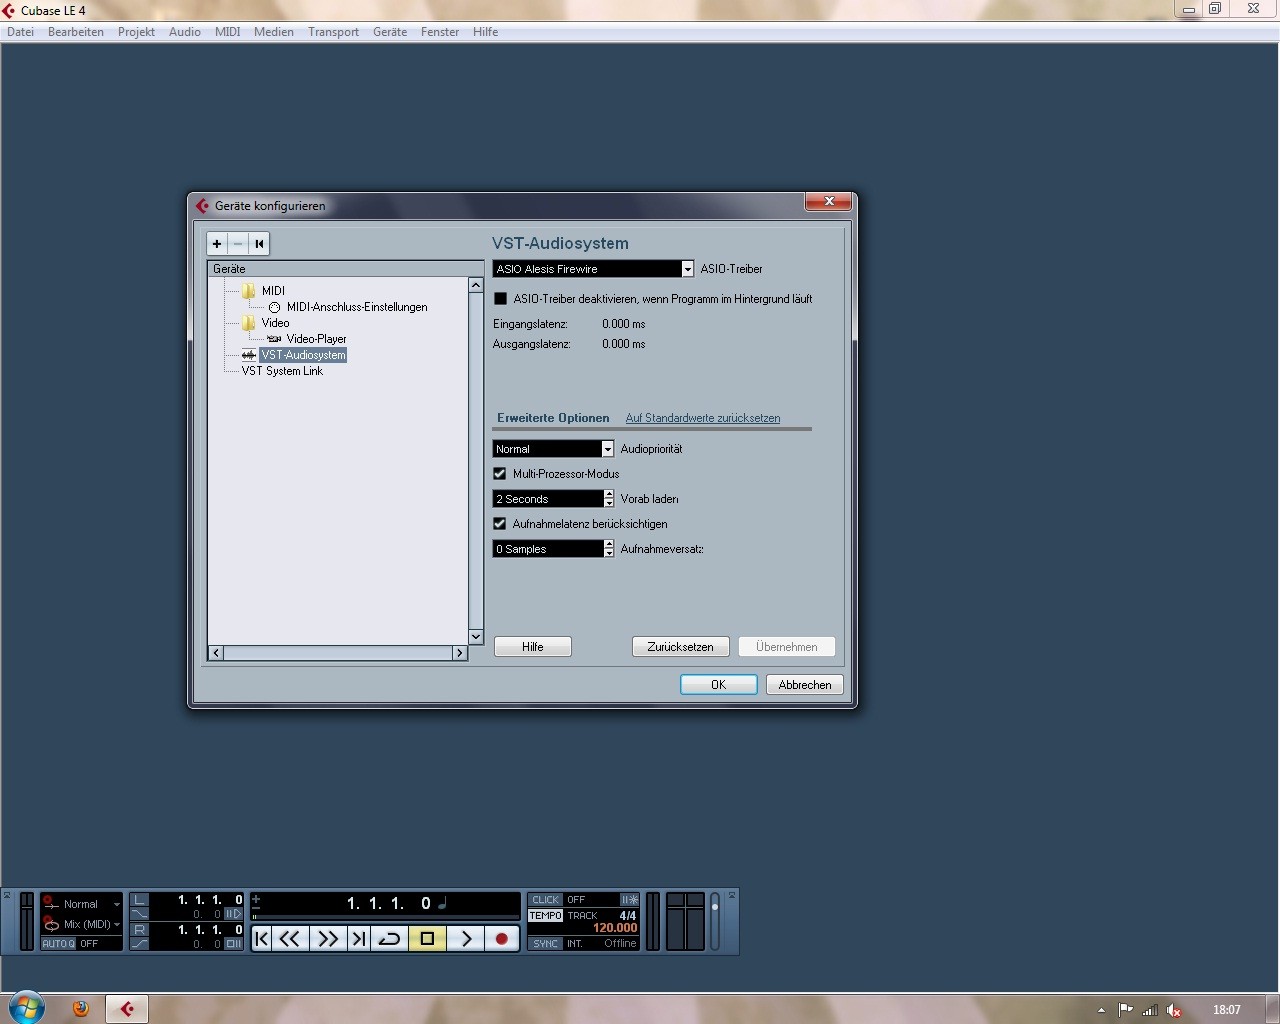The width and height of the screenshot is (1280, 1024).
Task: Click the Fast Forward transport button
Action: click(x=327, y=938)
